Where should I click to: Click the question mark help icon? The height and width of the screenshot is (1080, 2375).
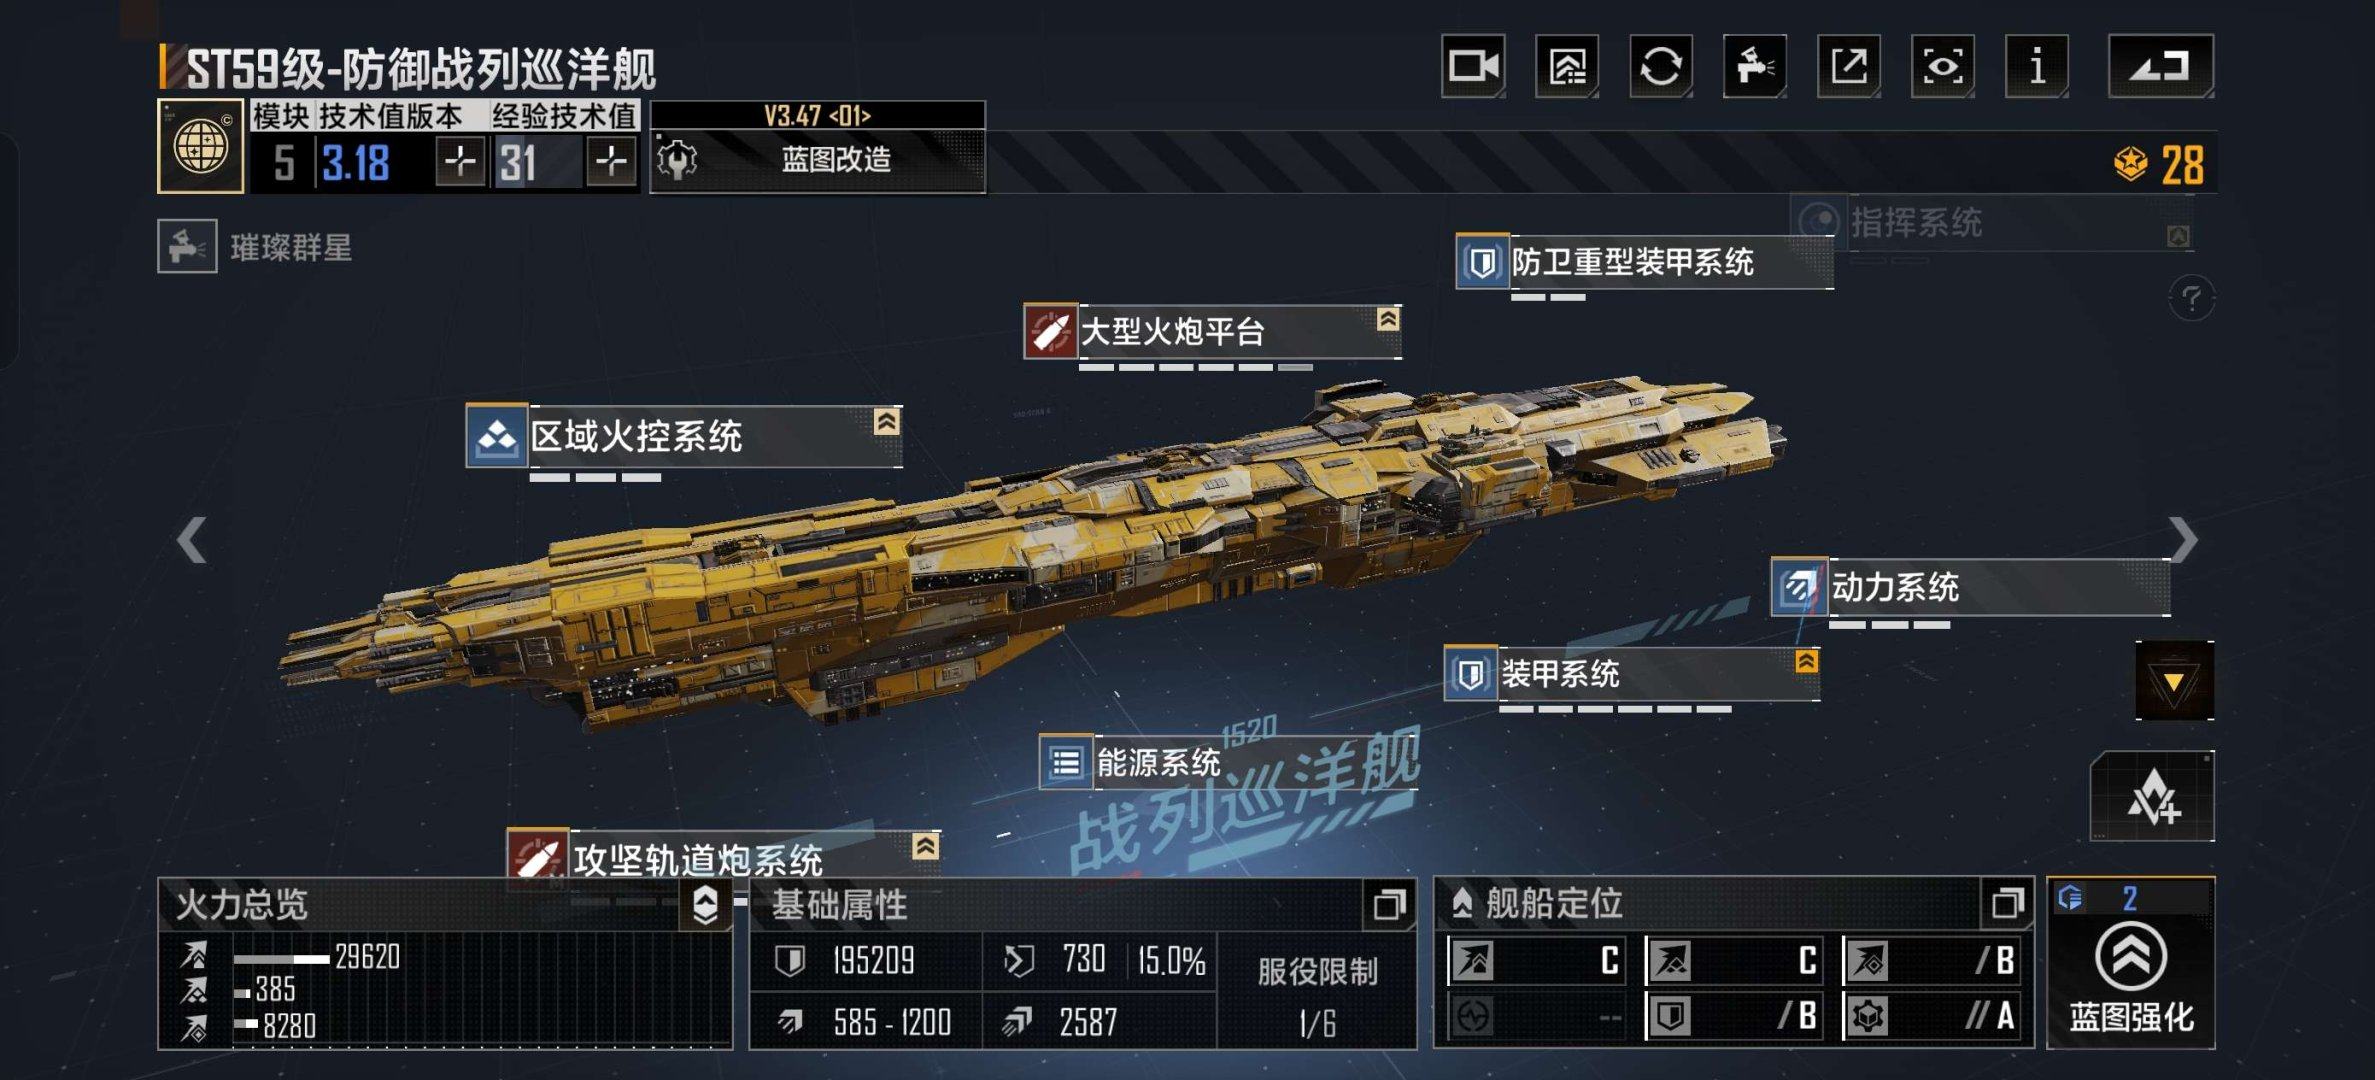pos(2192,298)
